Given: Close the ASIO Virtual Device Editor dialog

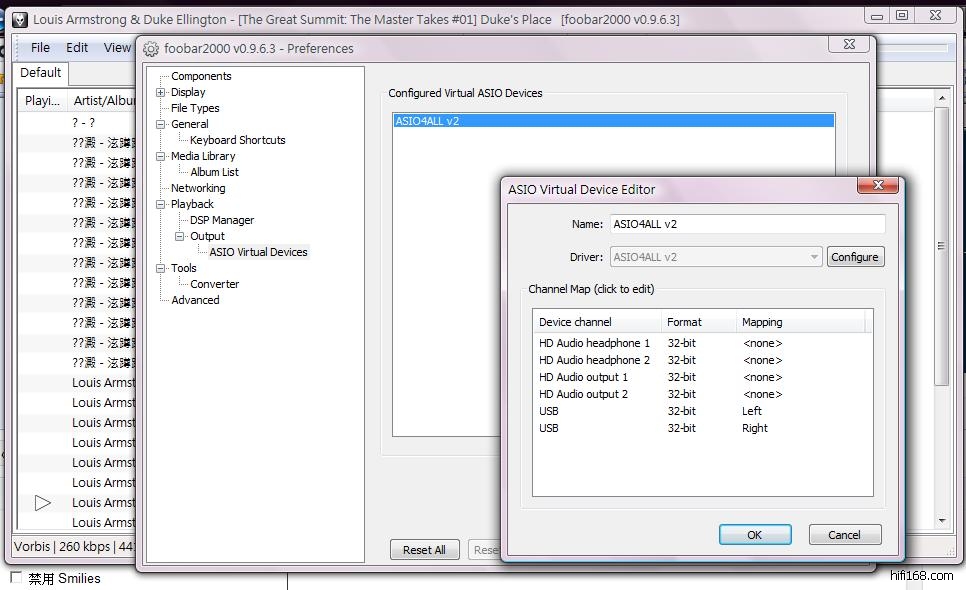Looking at the screenshot, I should (878, 186).
